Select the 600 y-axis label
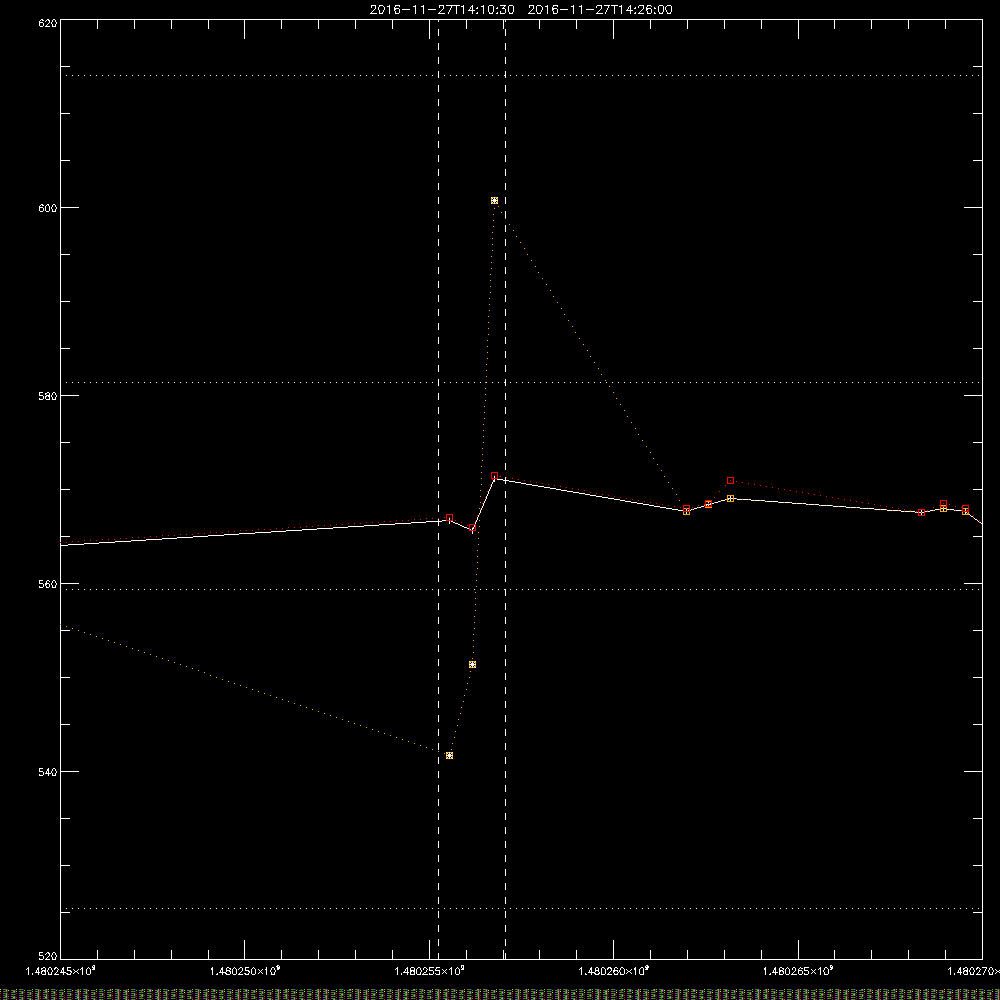Screen dimensions: 1000x1000 [x=48, y=208]
